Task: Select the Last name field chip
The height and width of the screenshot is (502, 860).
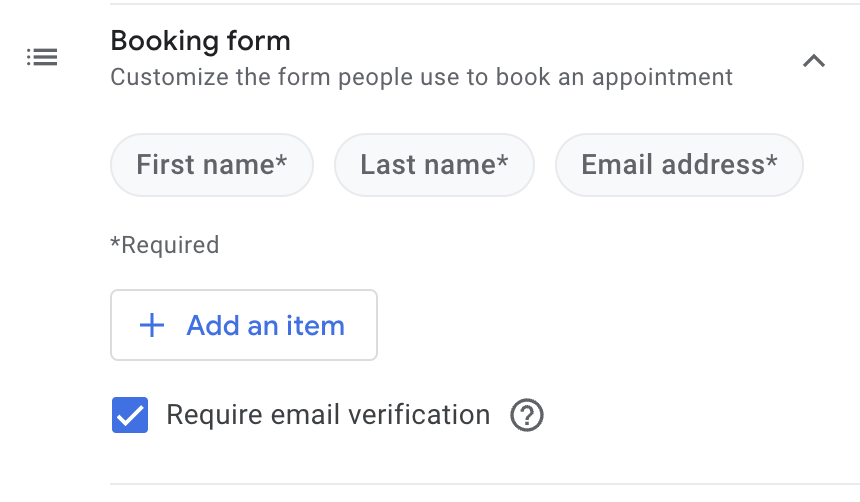Action: [x=434, y=165]
